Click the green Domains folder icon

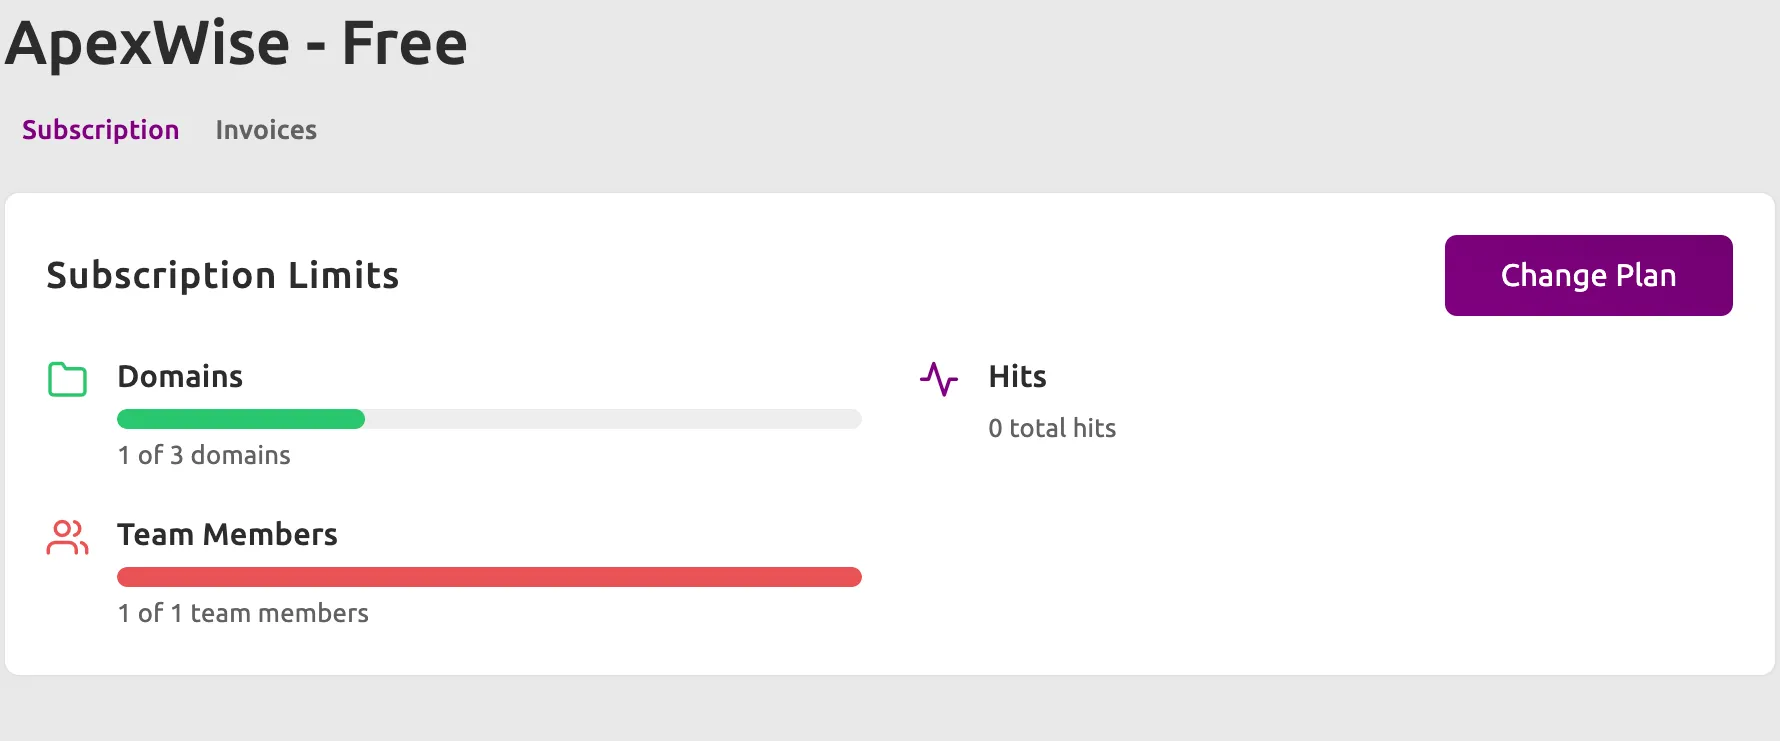67,379
